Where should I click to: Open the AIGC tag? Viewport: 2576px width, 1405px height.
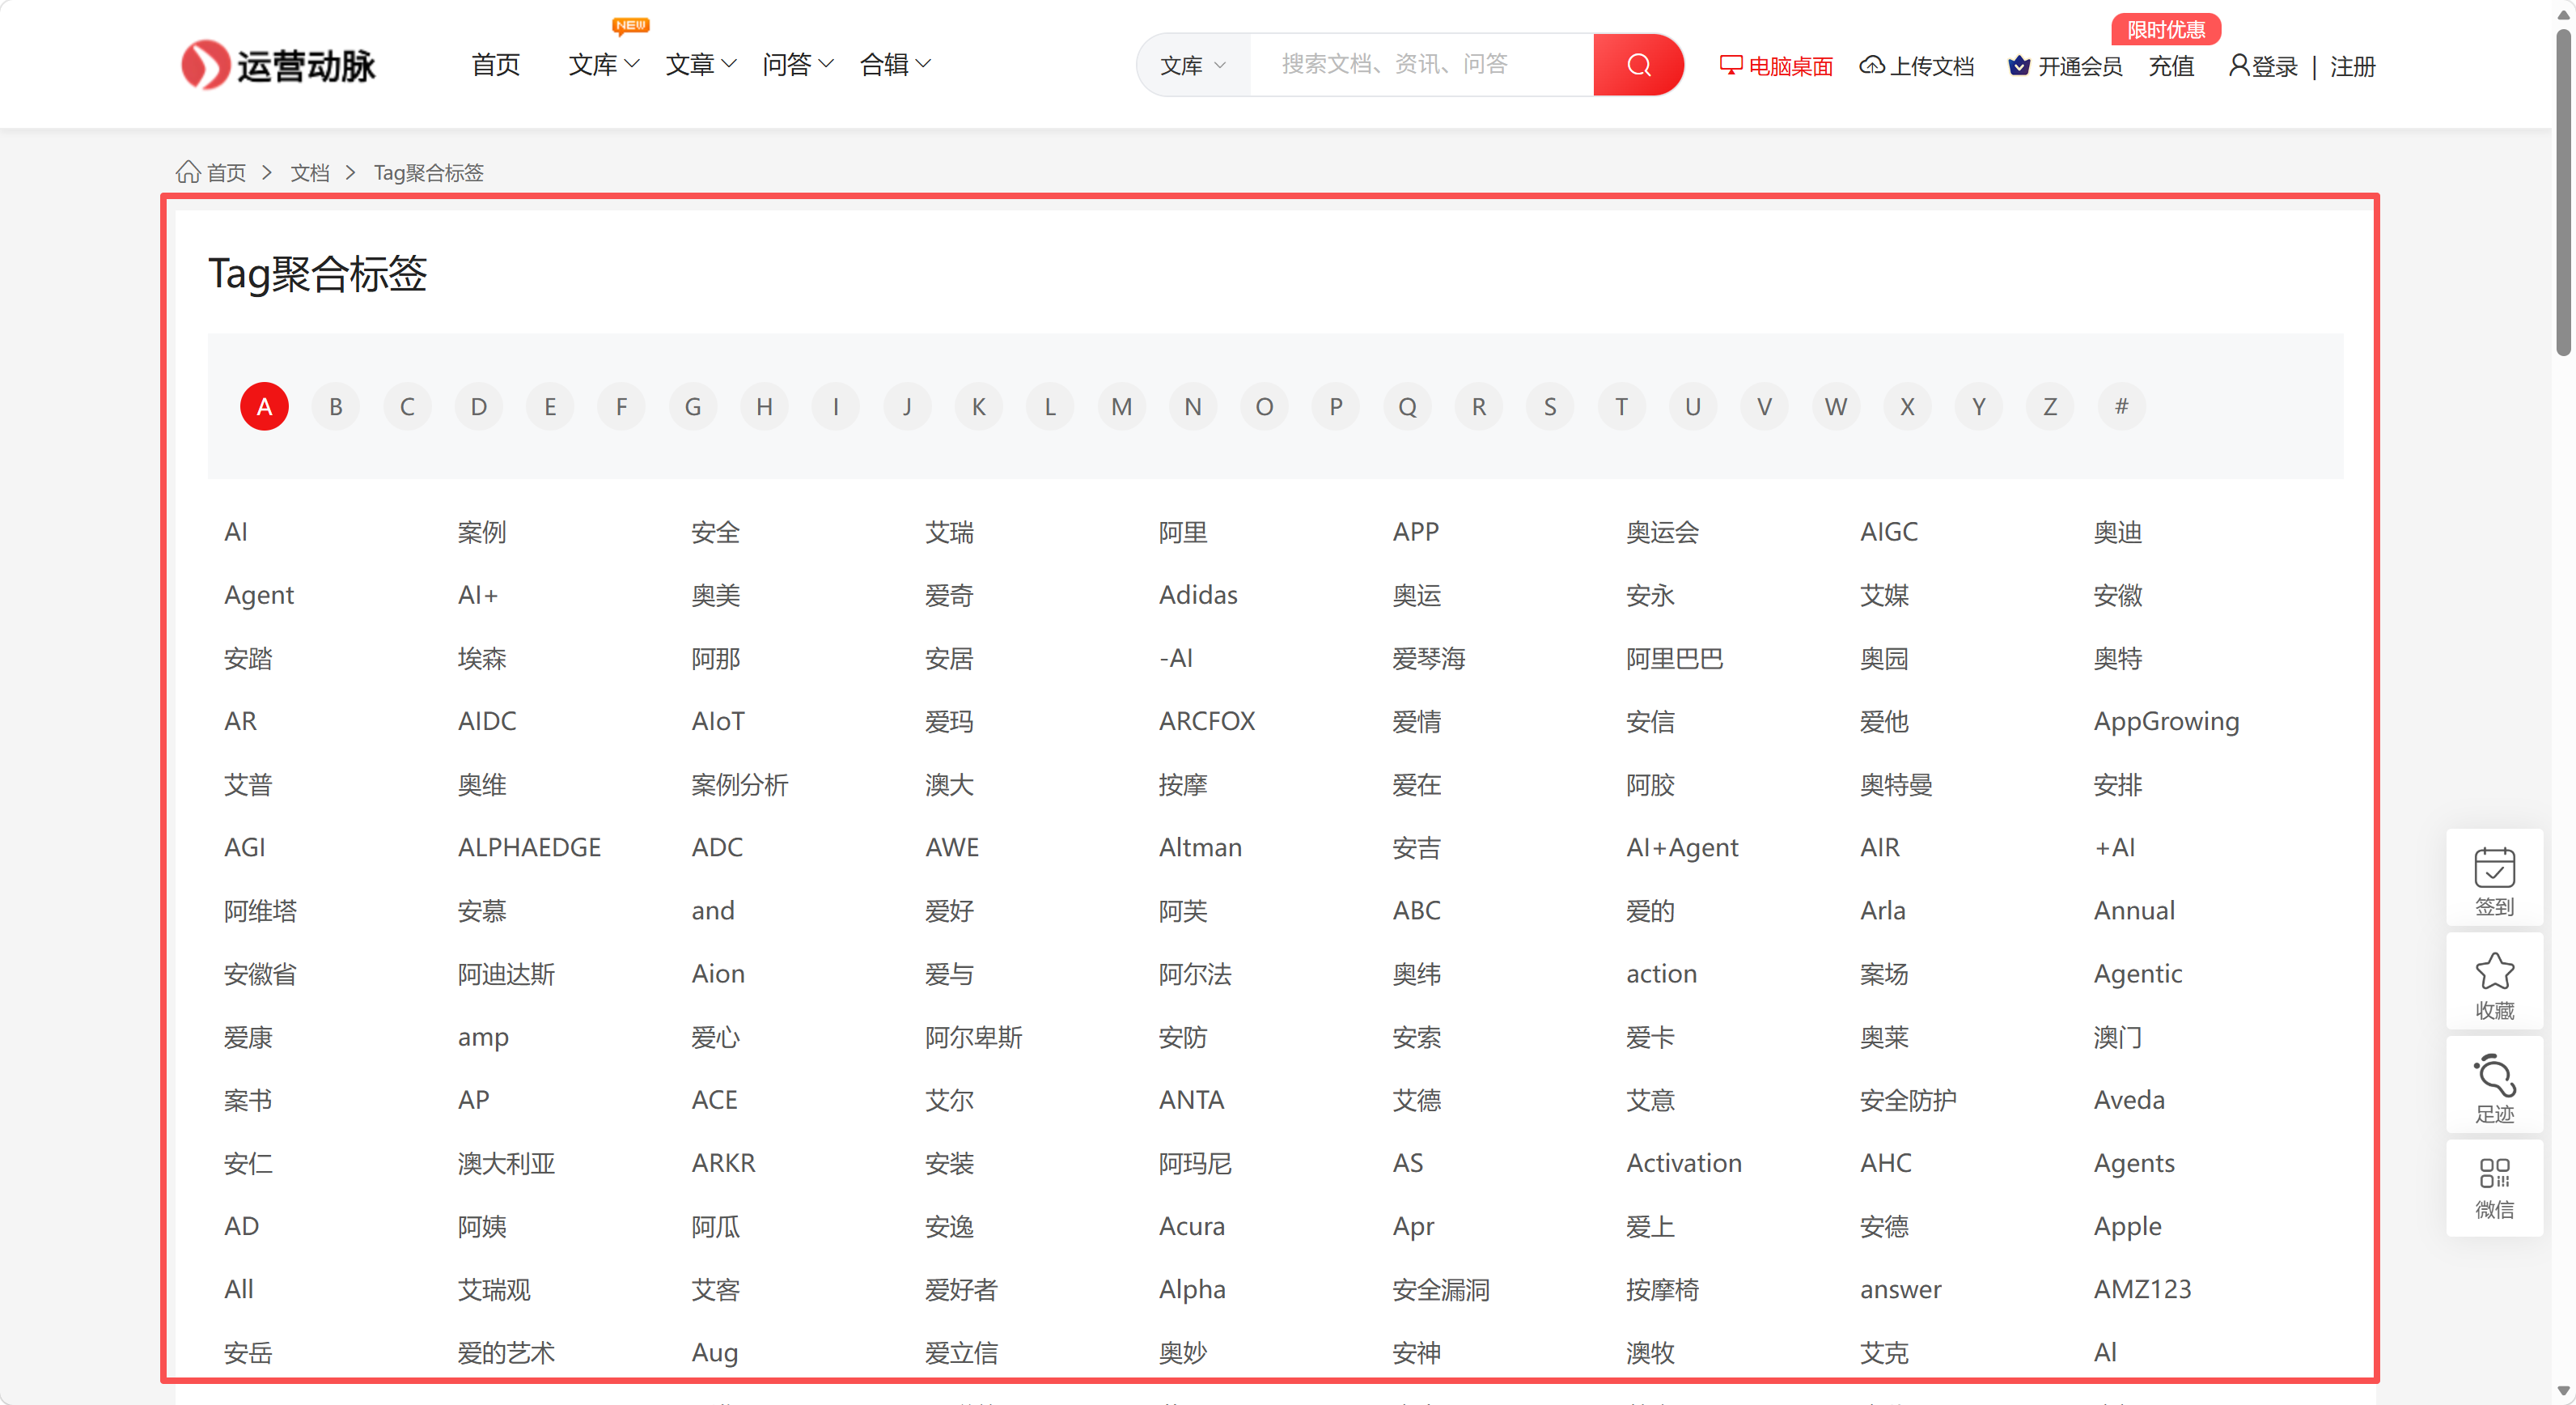[1889, 531]
